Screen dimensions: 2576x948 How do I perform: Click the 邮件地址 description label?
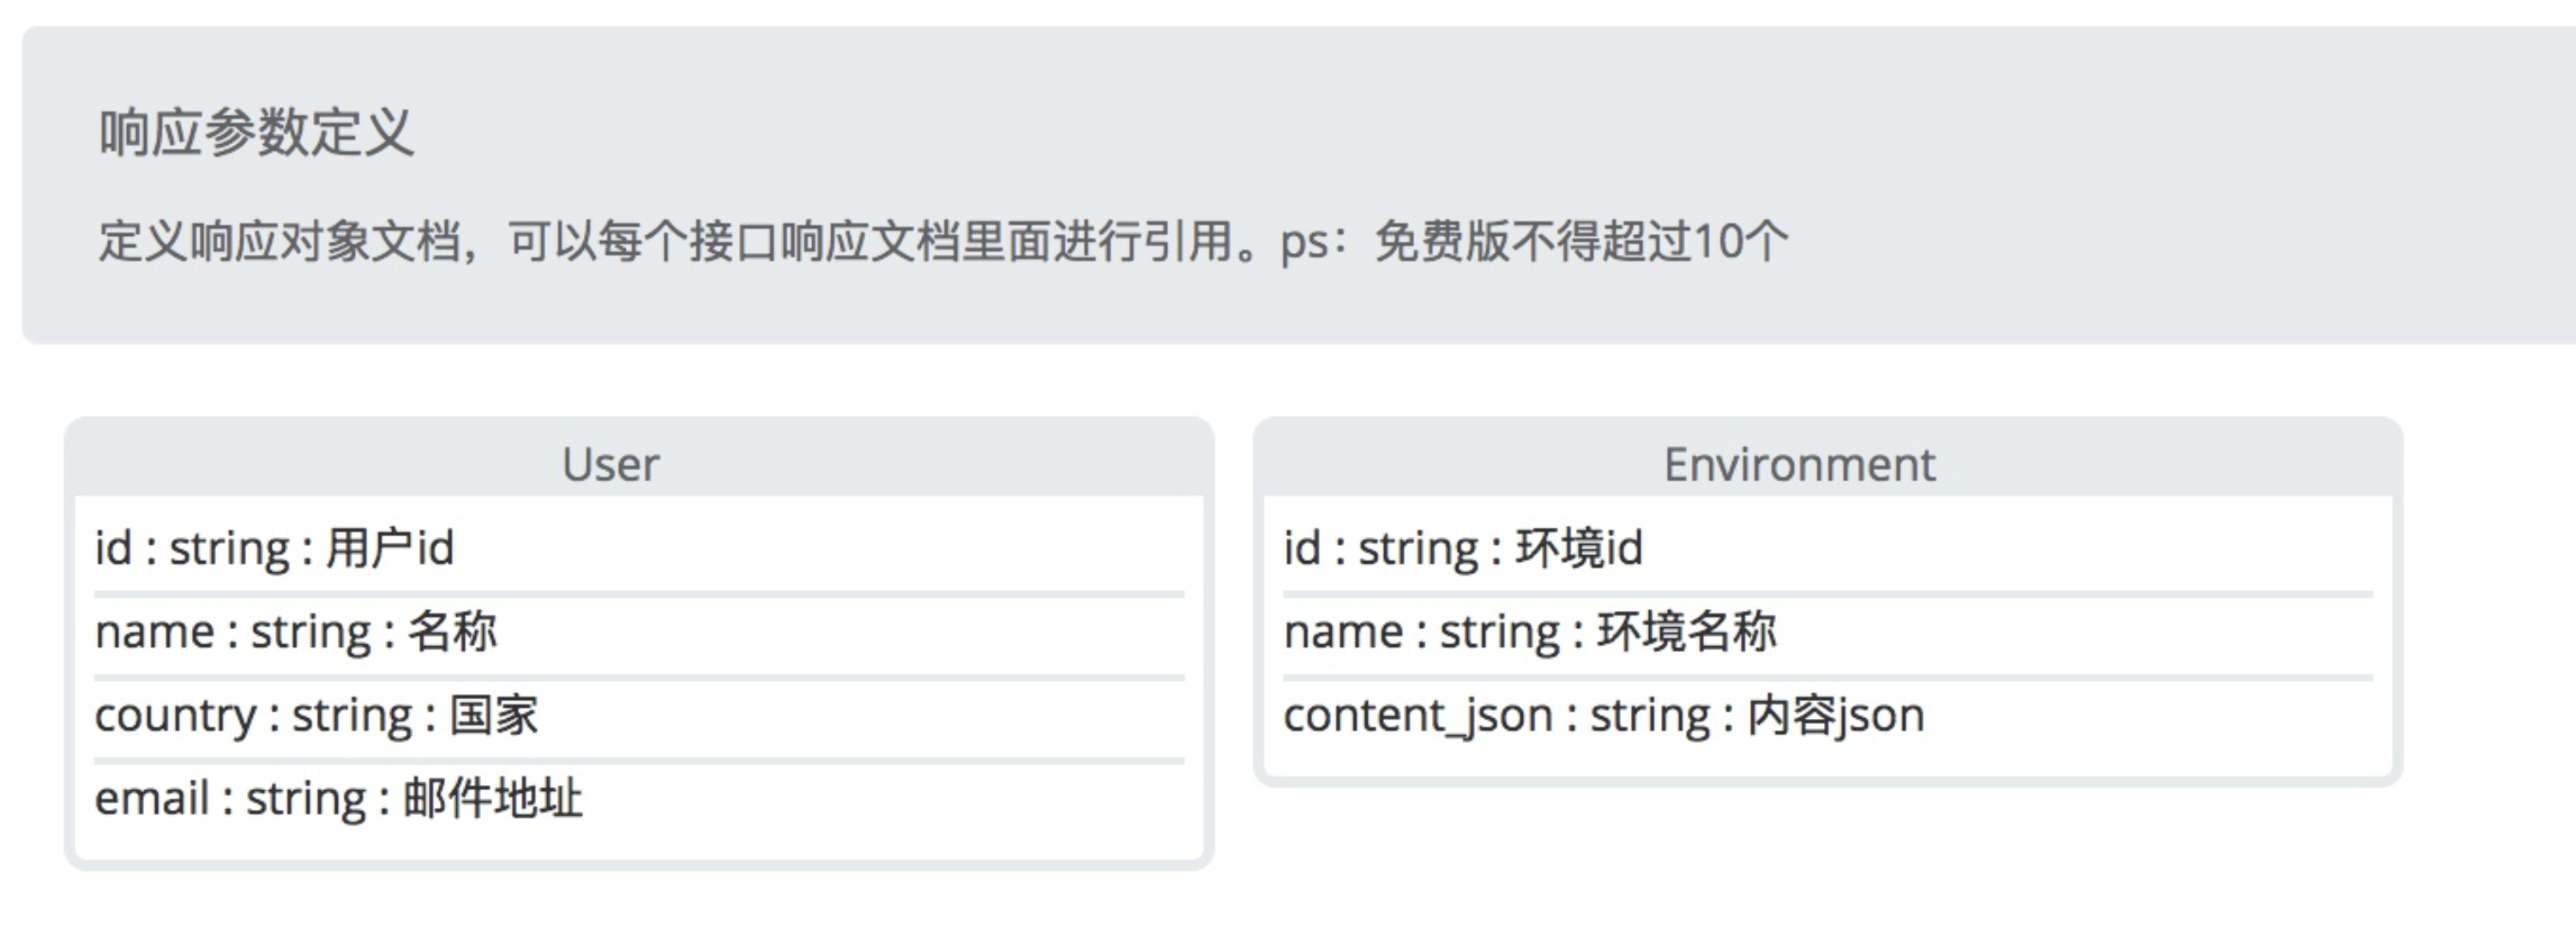[492, 798]
